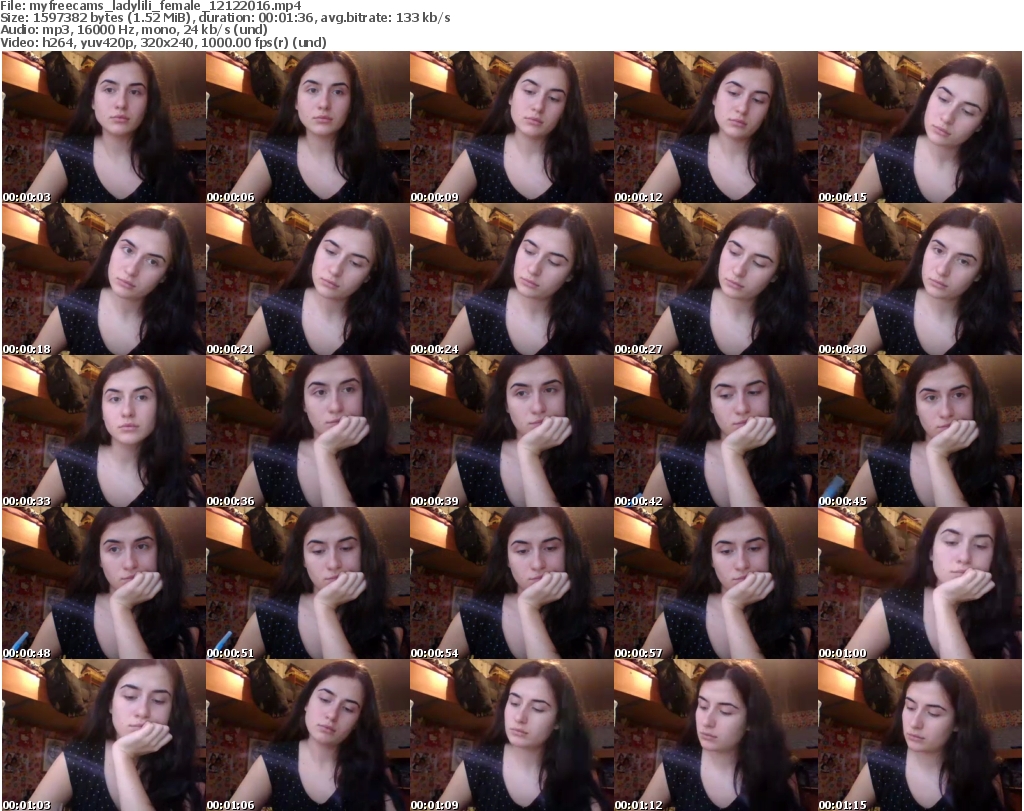Select the thumbnail frame timestamped 00:00:15
Image resolution: width=1024 pixels, height=811 pixels.
(920, 127)
